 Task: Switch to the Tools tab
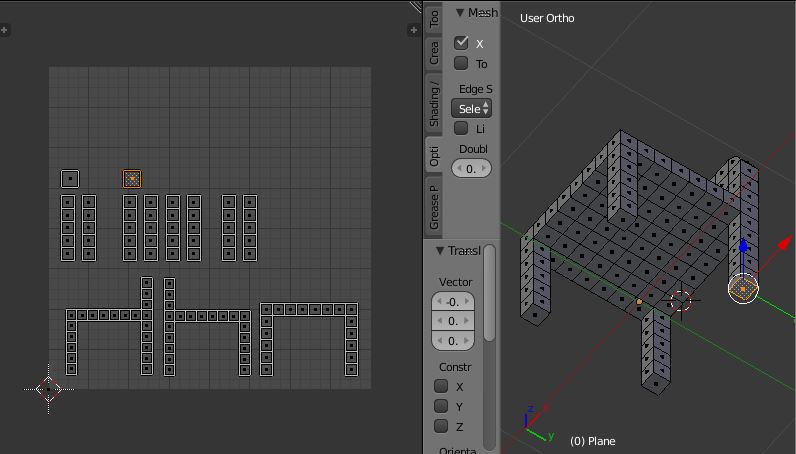tap(434, 18)
